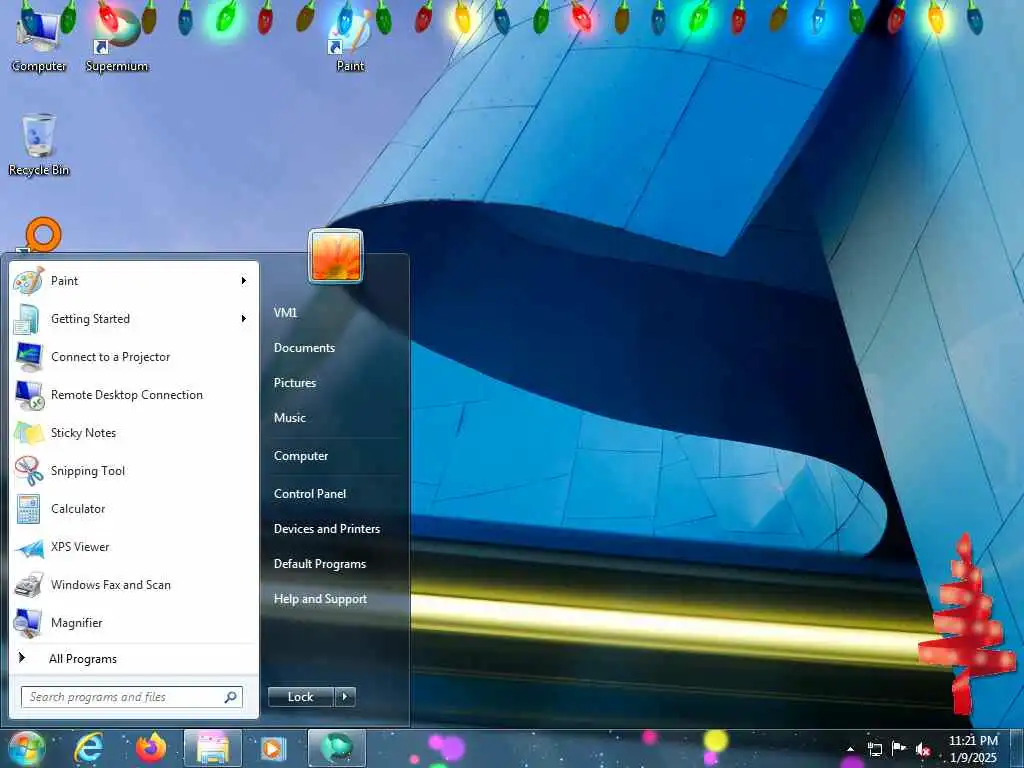This screenshot has height=768, width=1024.
Task: Open Calculator from the Start menu
Action: point(133,509)
